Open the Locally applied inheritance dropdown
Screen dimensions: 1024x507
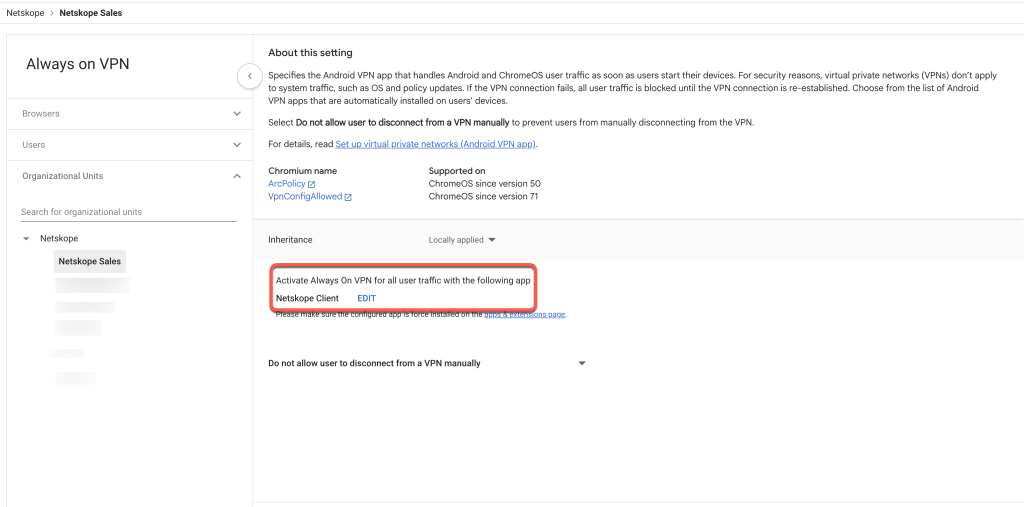pyautogui.click(x=462, y=240)
